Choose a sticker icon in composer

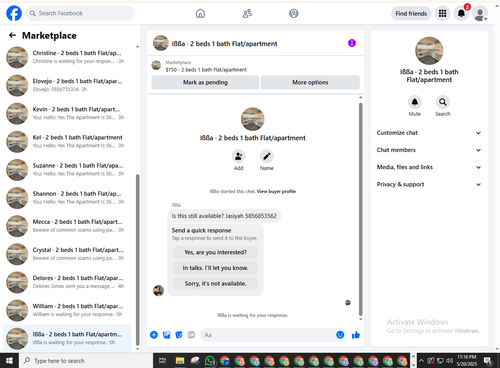(x=179, y=335)
